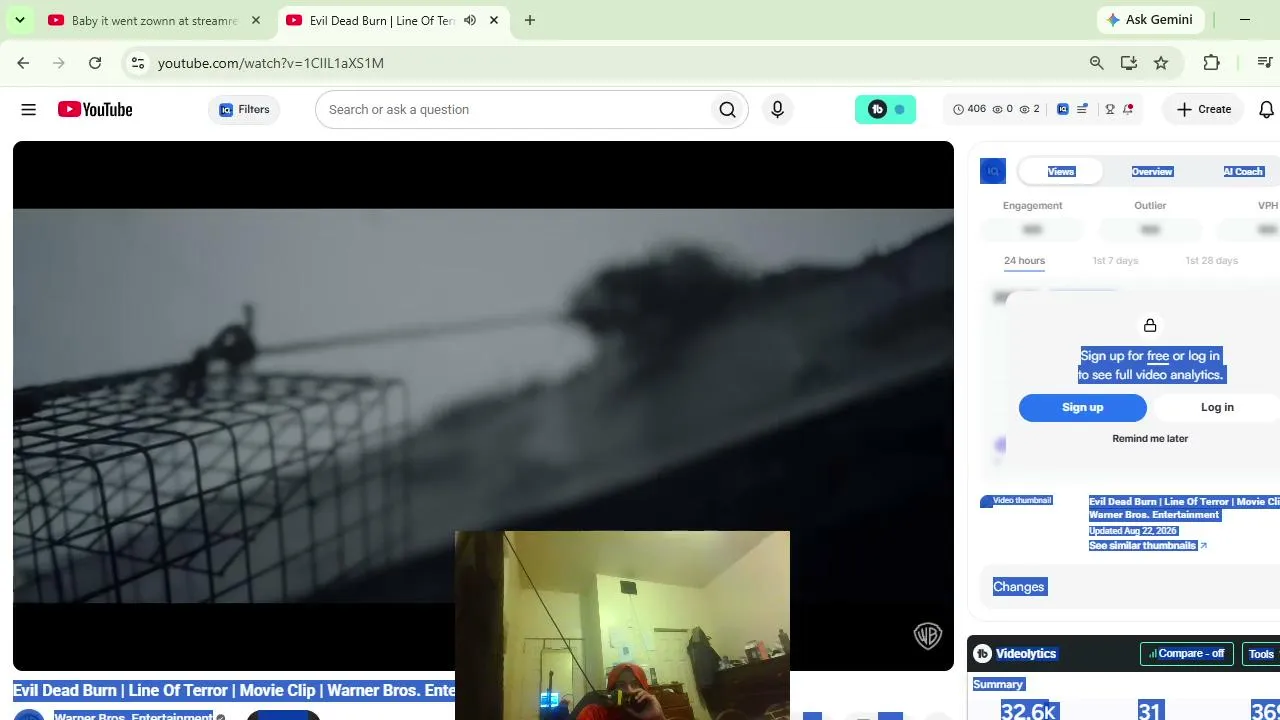Close the Evil Dead Burn tab
The width and height of the screenshot is (1280, 720).
[493, 20]
